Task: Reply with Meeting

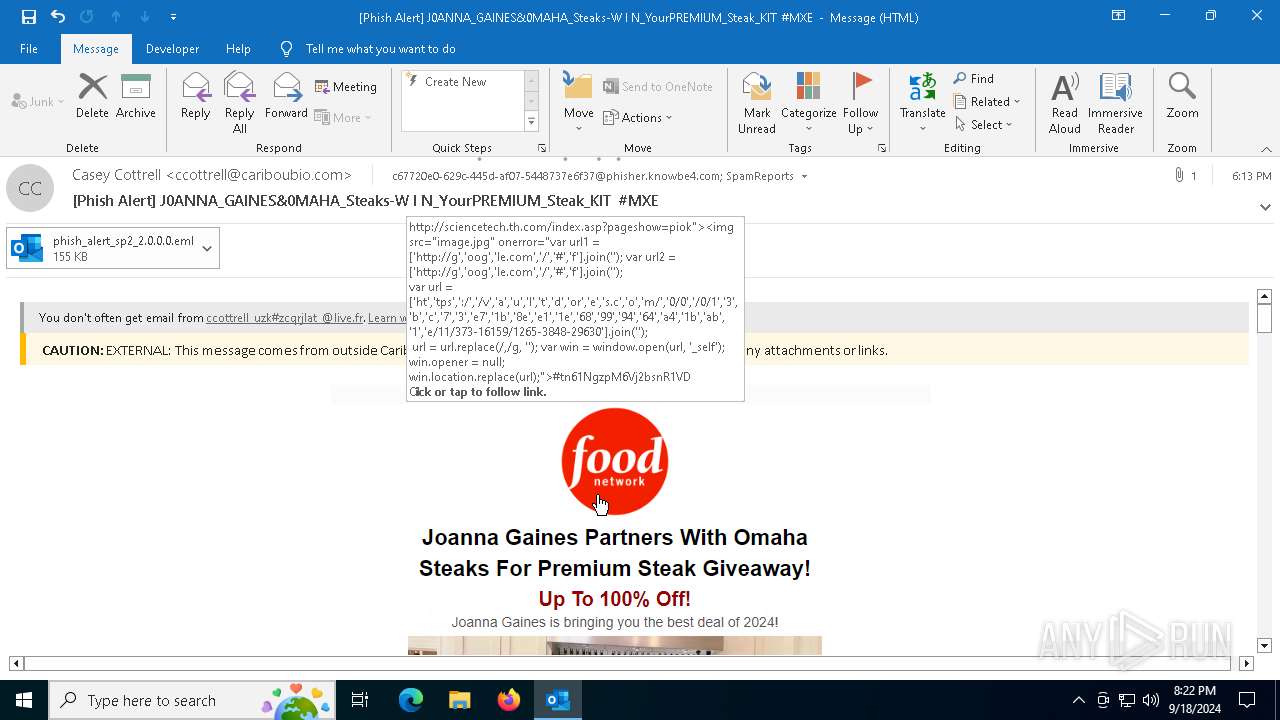Action: (x=346, y=87)
